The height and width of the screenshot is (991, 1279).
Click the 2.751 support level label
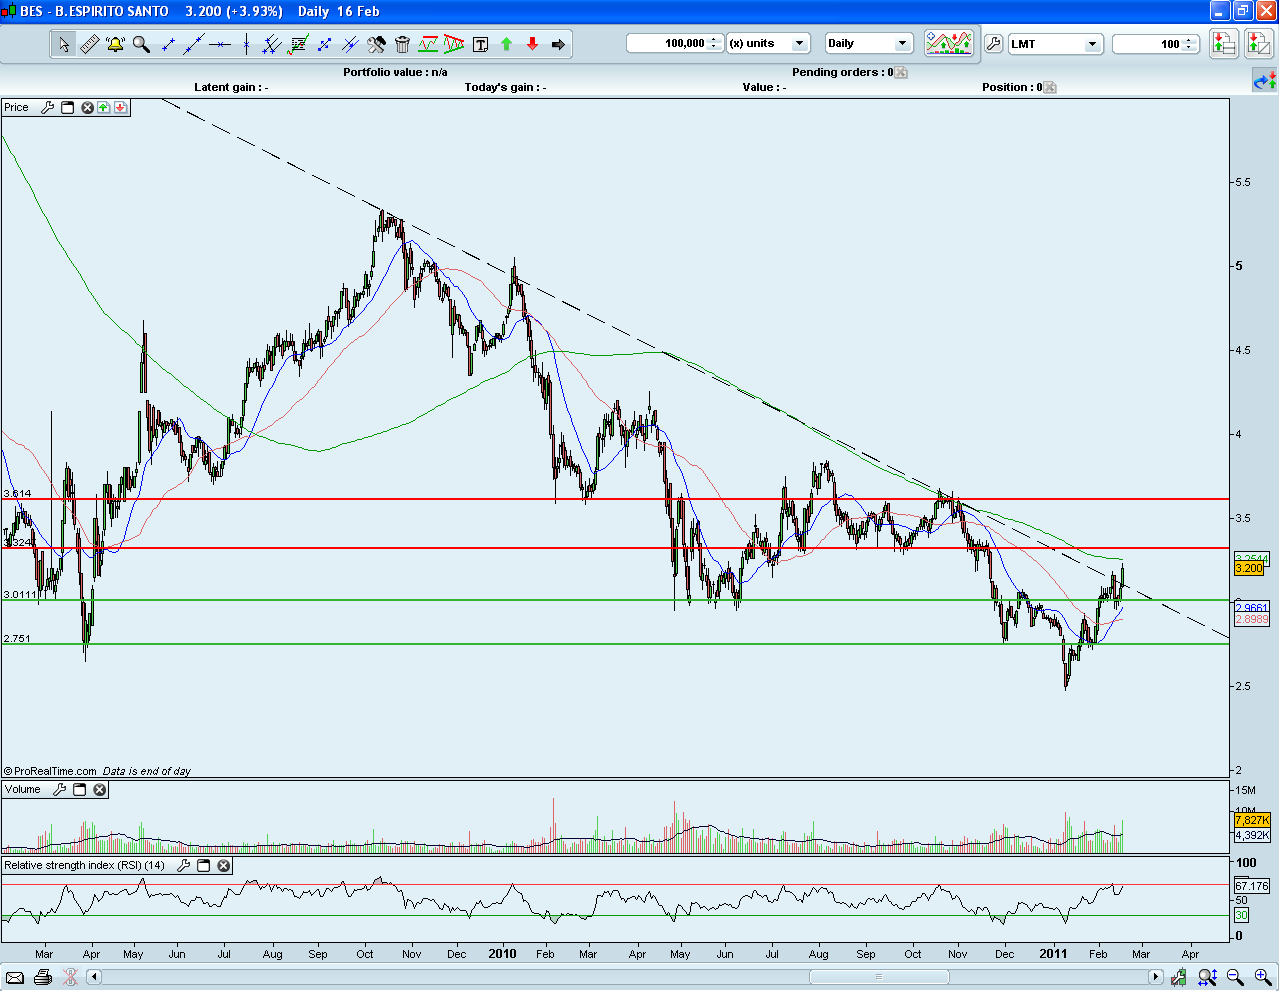(17, 638)
